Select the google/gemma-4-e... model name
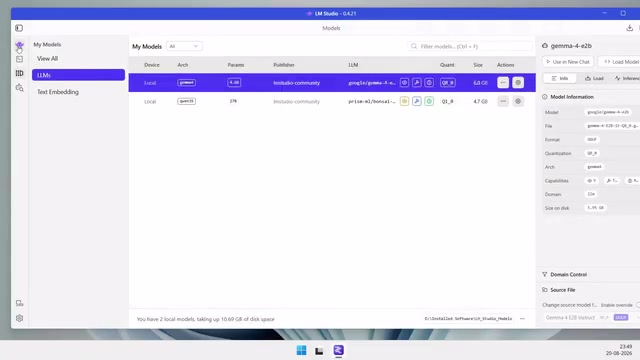Screen dimensions: 640x360 click(372, 83)
